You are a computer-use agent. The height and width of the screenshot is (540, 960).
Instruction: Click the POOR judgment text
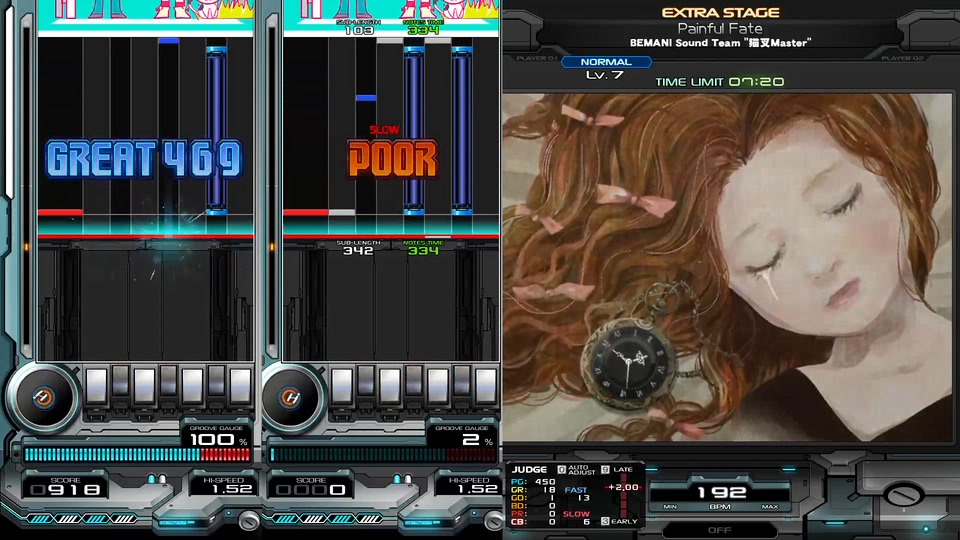392,159
